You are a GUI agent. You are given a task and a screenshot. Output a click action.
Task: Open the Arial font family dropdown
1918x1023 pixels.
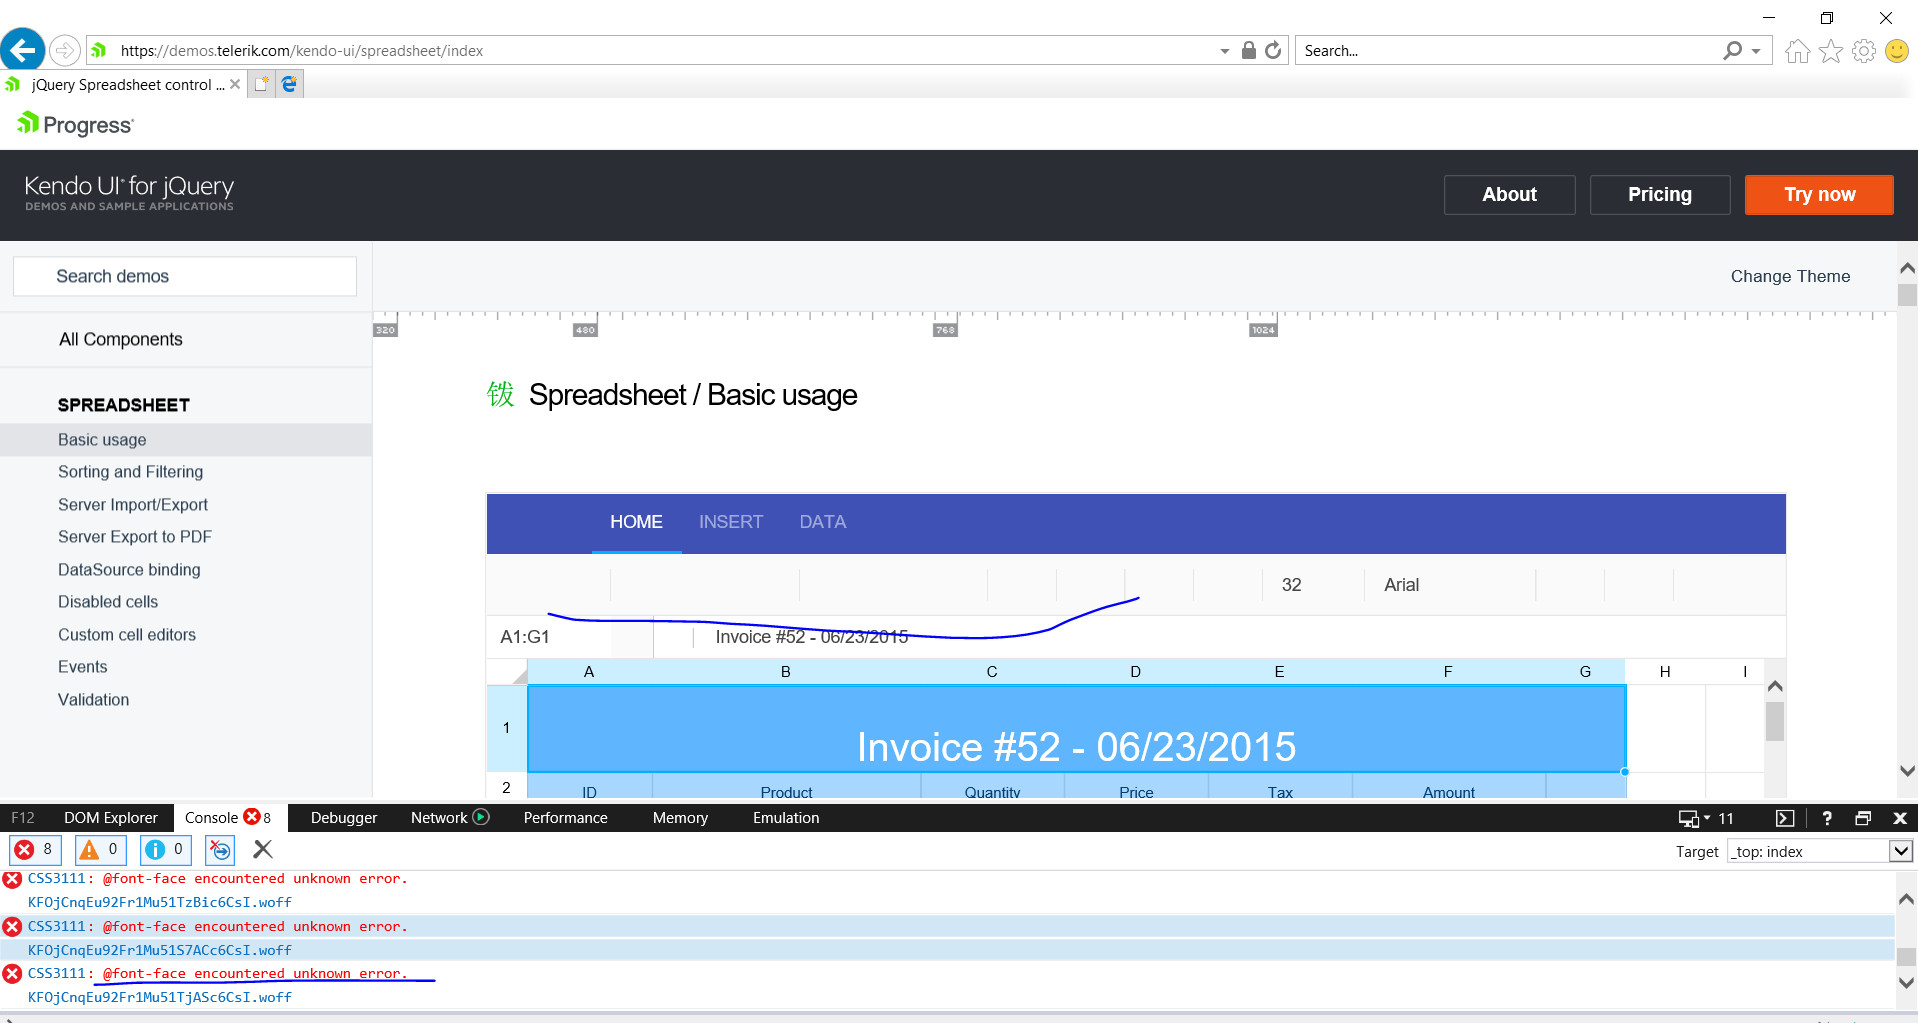[1449, 585]
